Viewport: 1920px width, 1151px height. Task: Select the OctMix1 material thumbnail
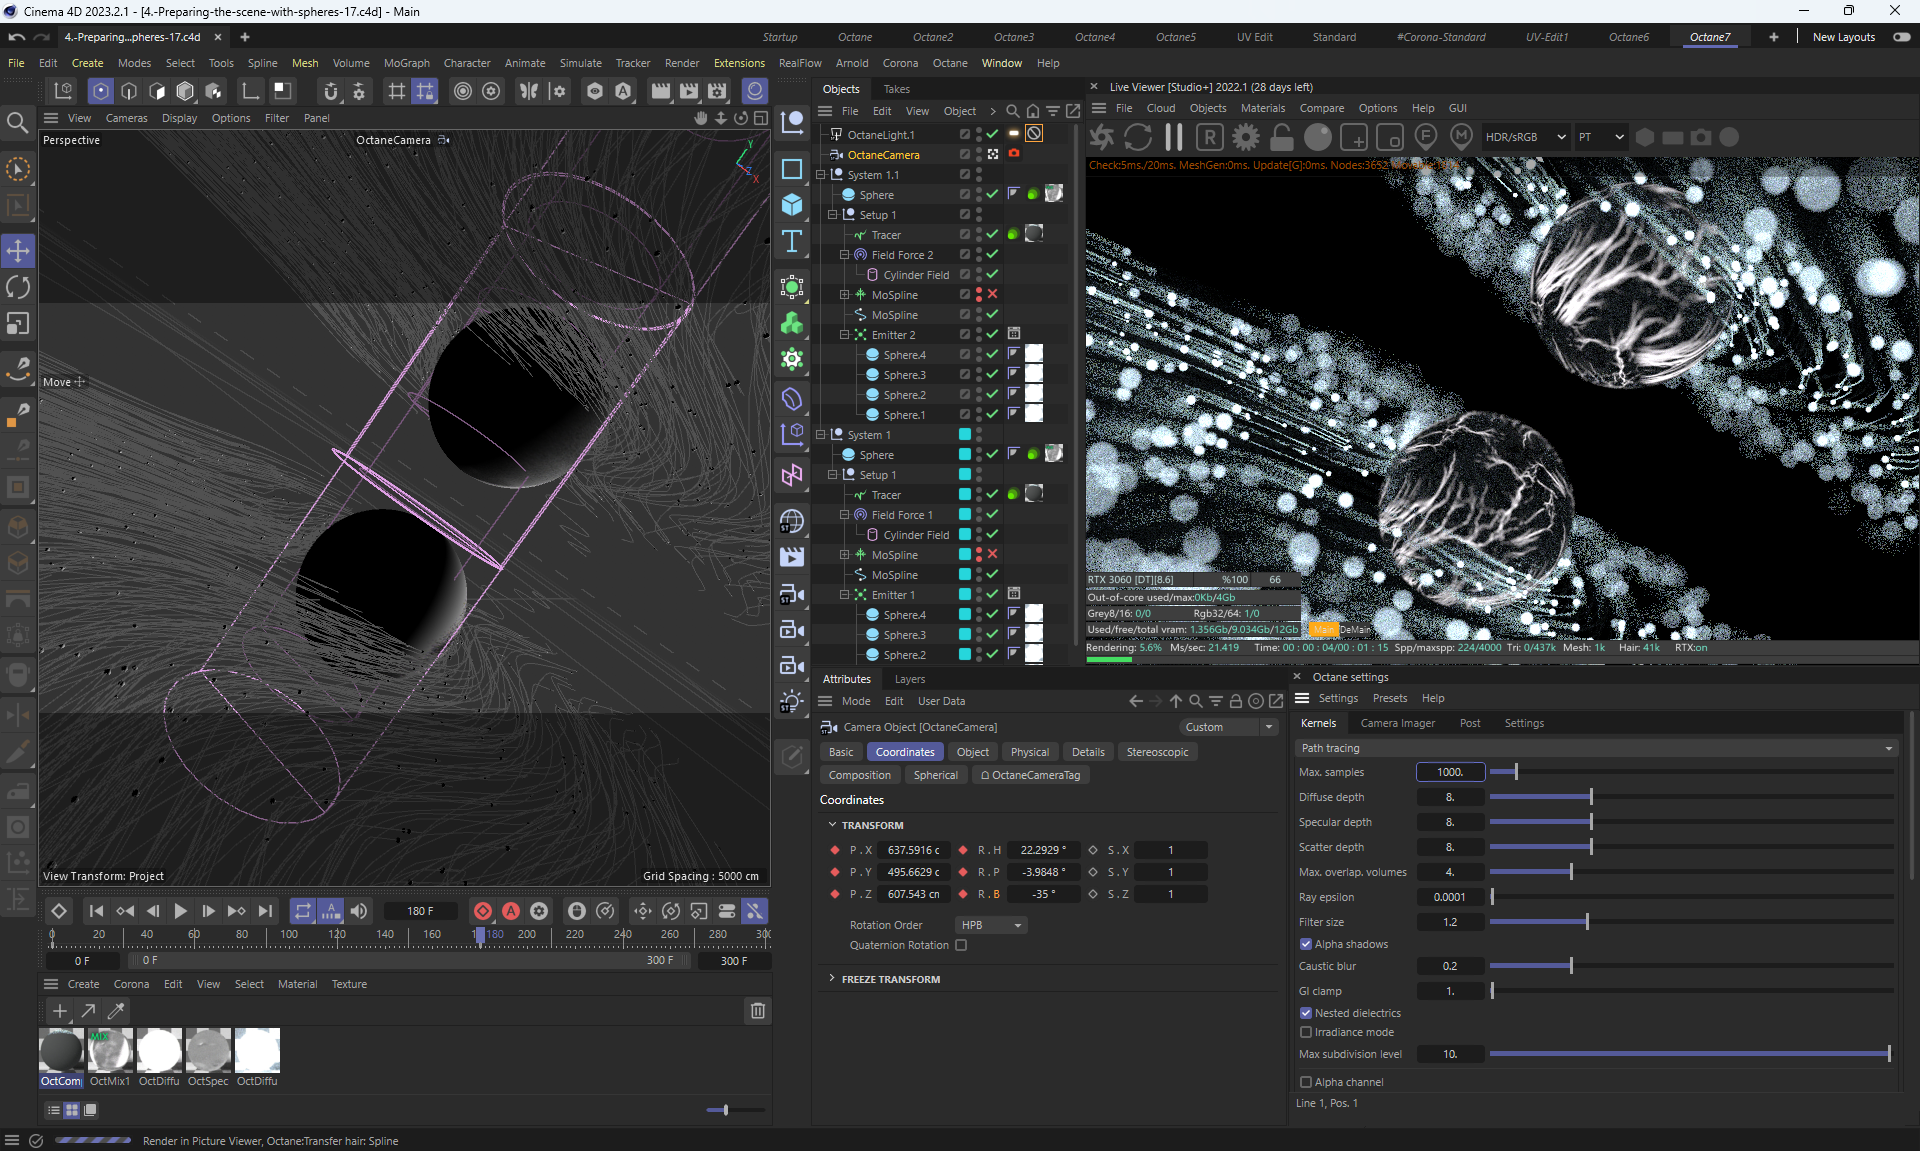pos(110,1051)
